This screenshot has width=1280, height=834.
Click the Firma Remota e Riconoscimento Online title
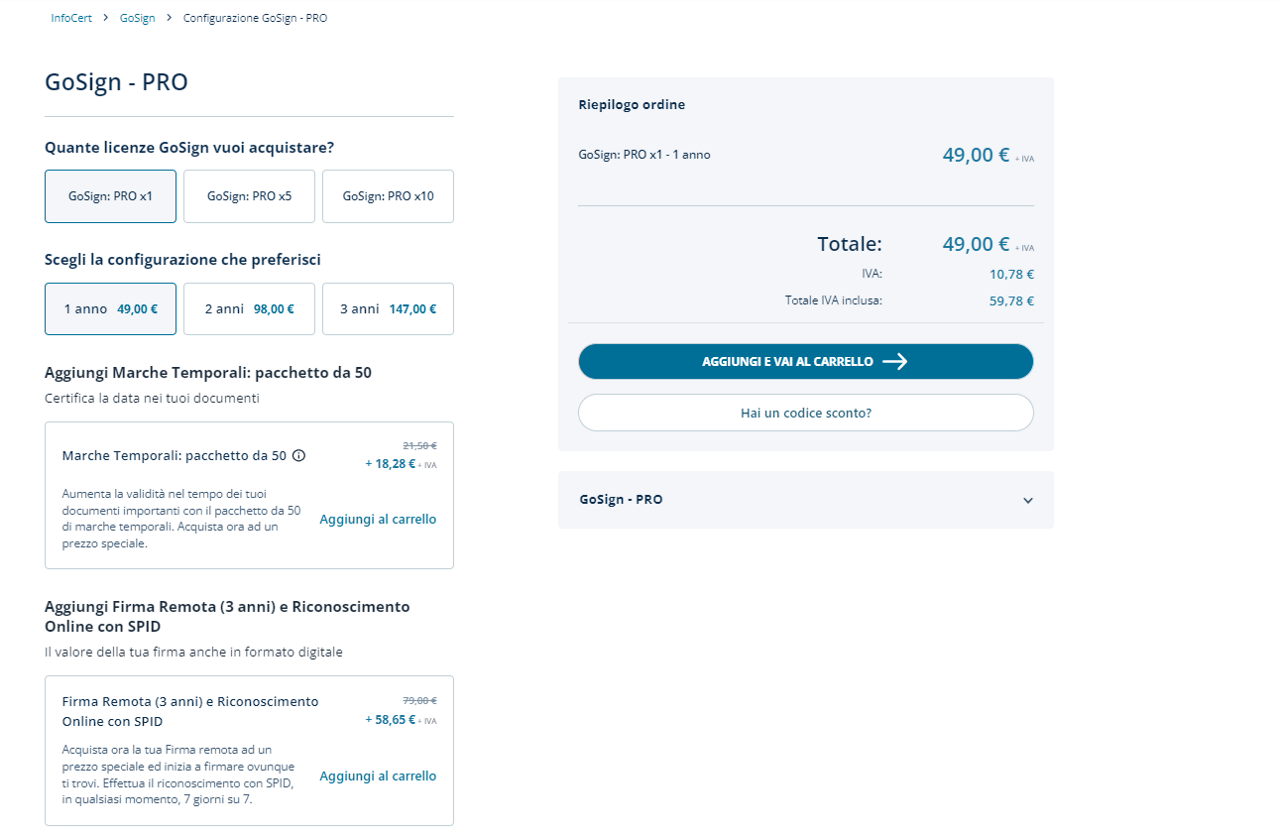click(x=190, y=711)
